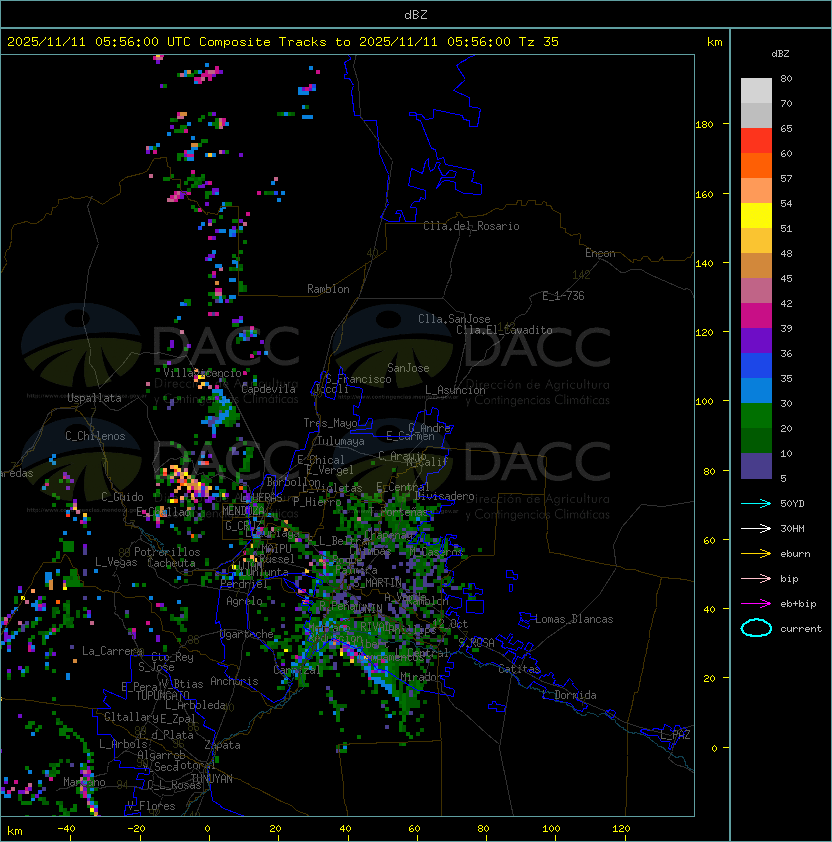Select the dark orange 57-60 dBZ swatch
This screenshot has width=832, height=842.
tap(756, 165)
